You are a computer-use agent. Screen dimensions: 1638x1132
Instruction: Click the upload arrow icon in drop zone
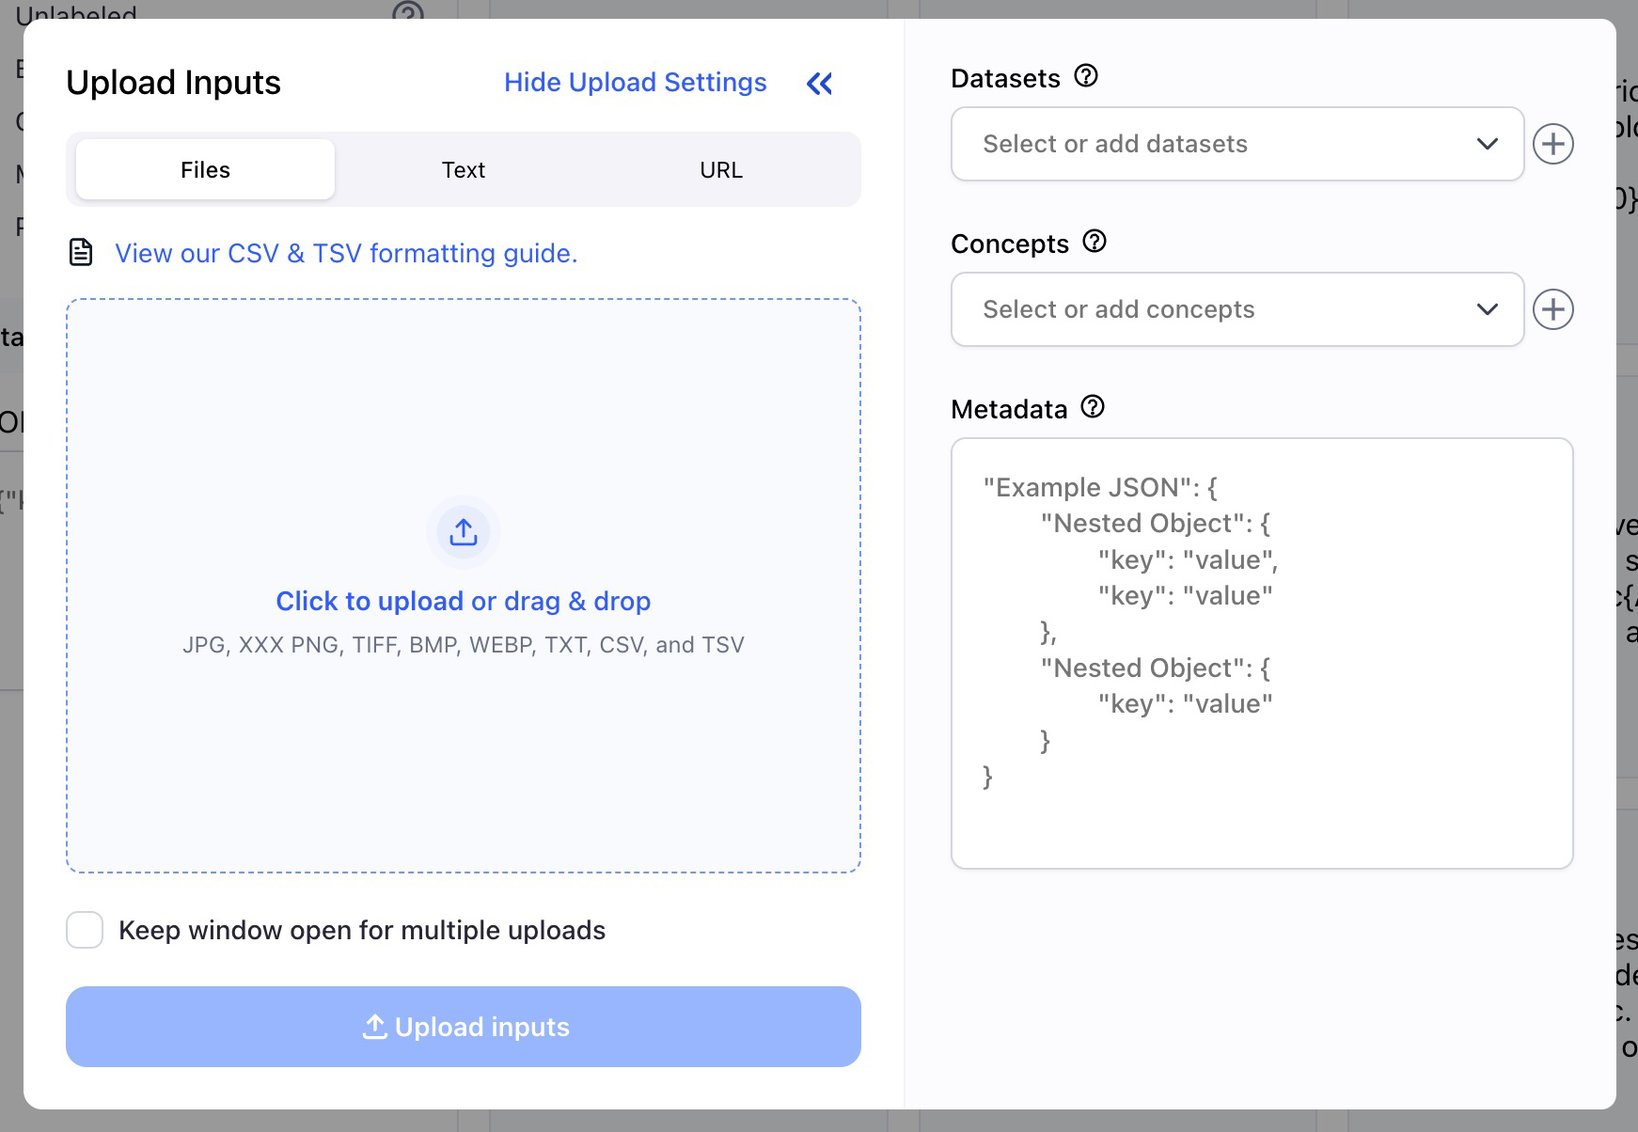click(463, 532)
